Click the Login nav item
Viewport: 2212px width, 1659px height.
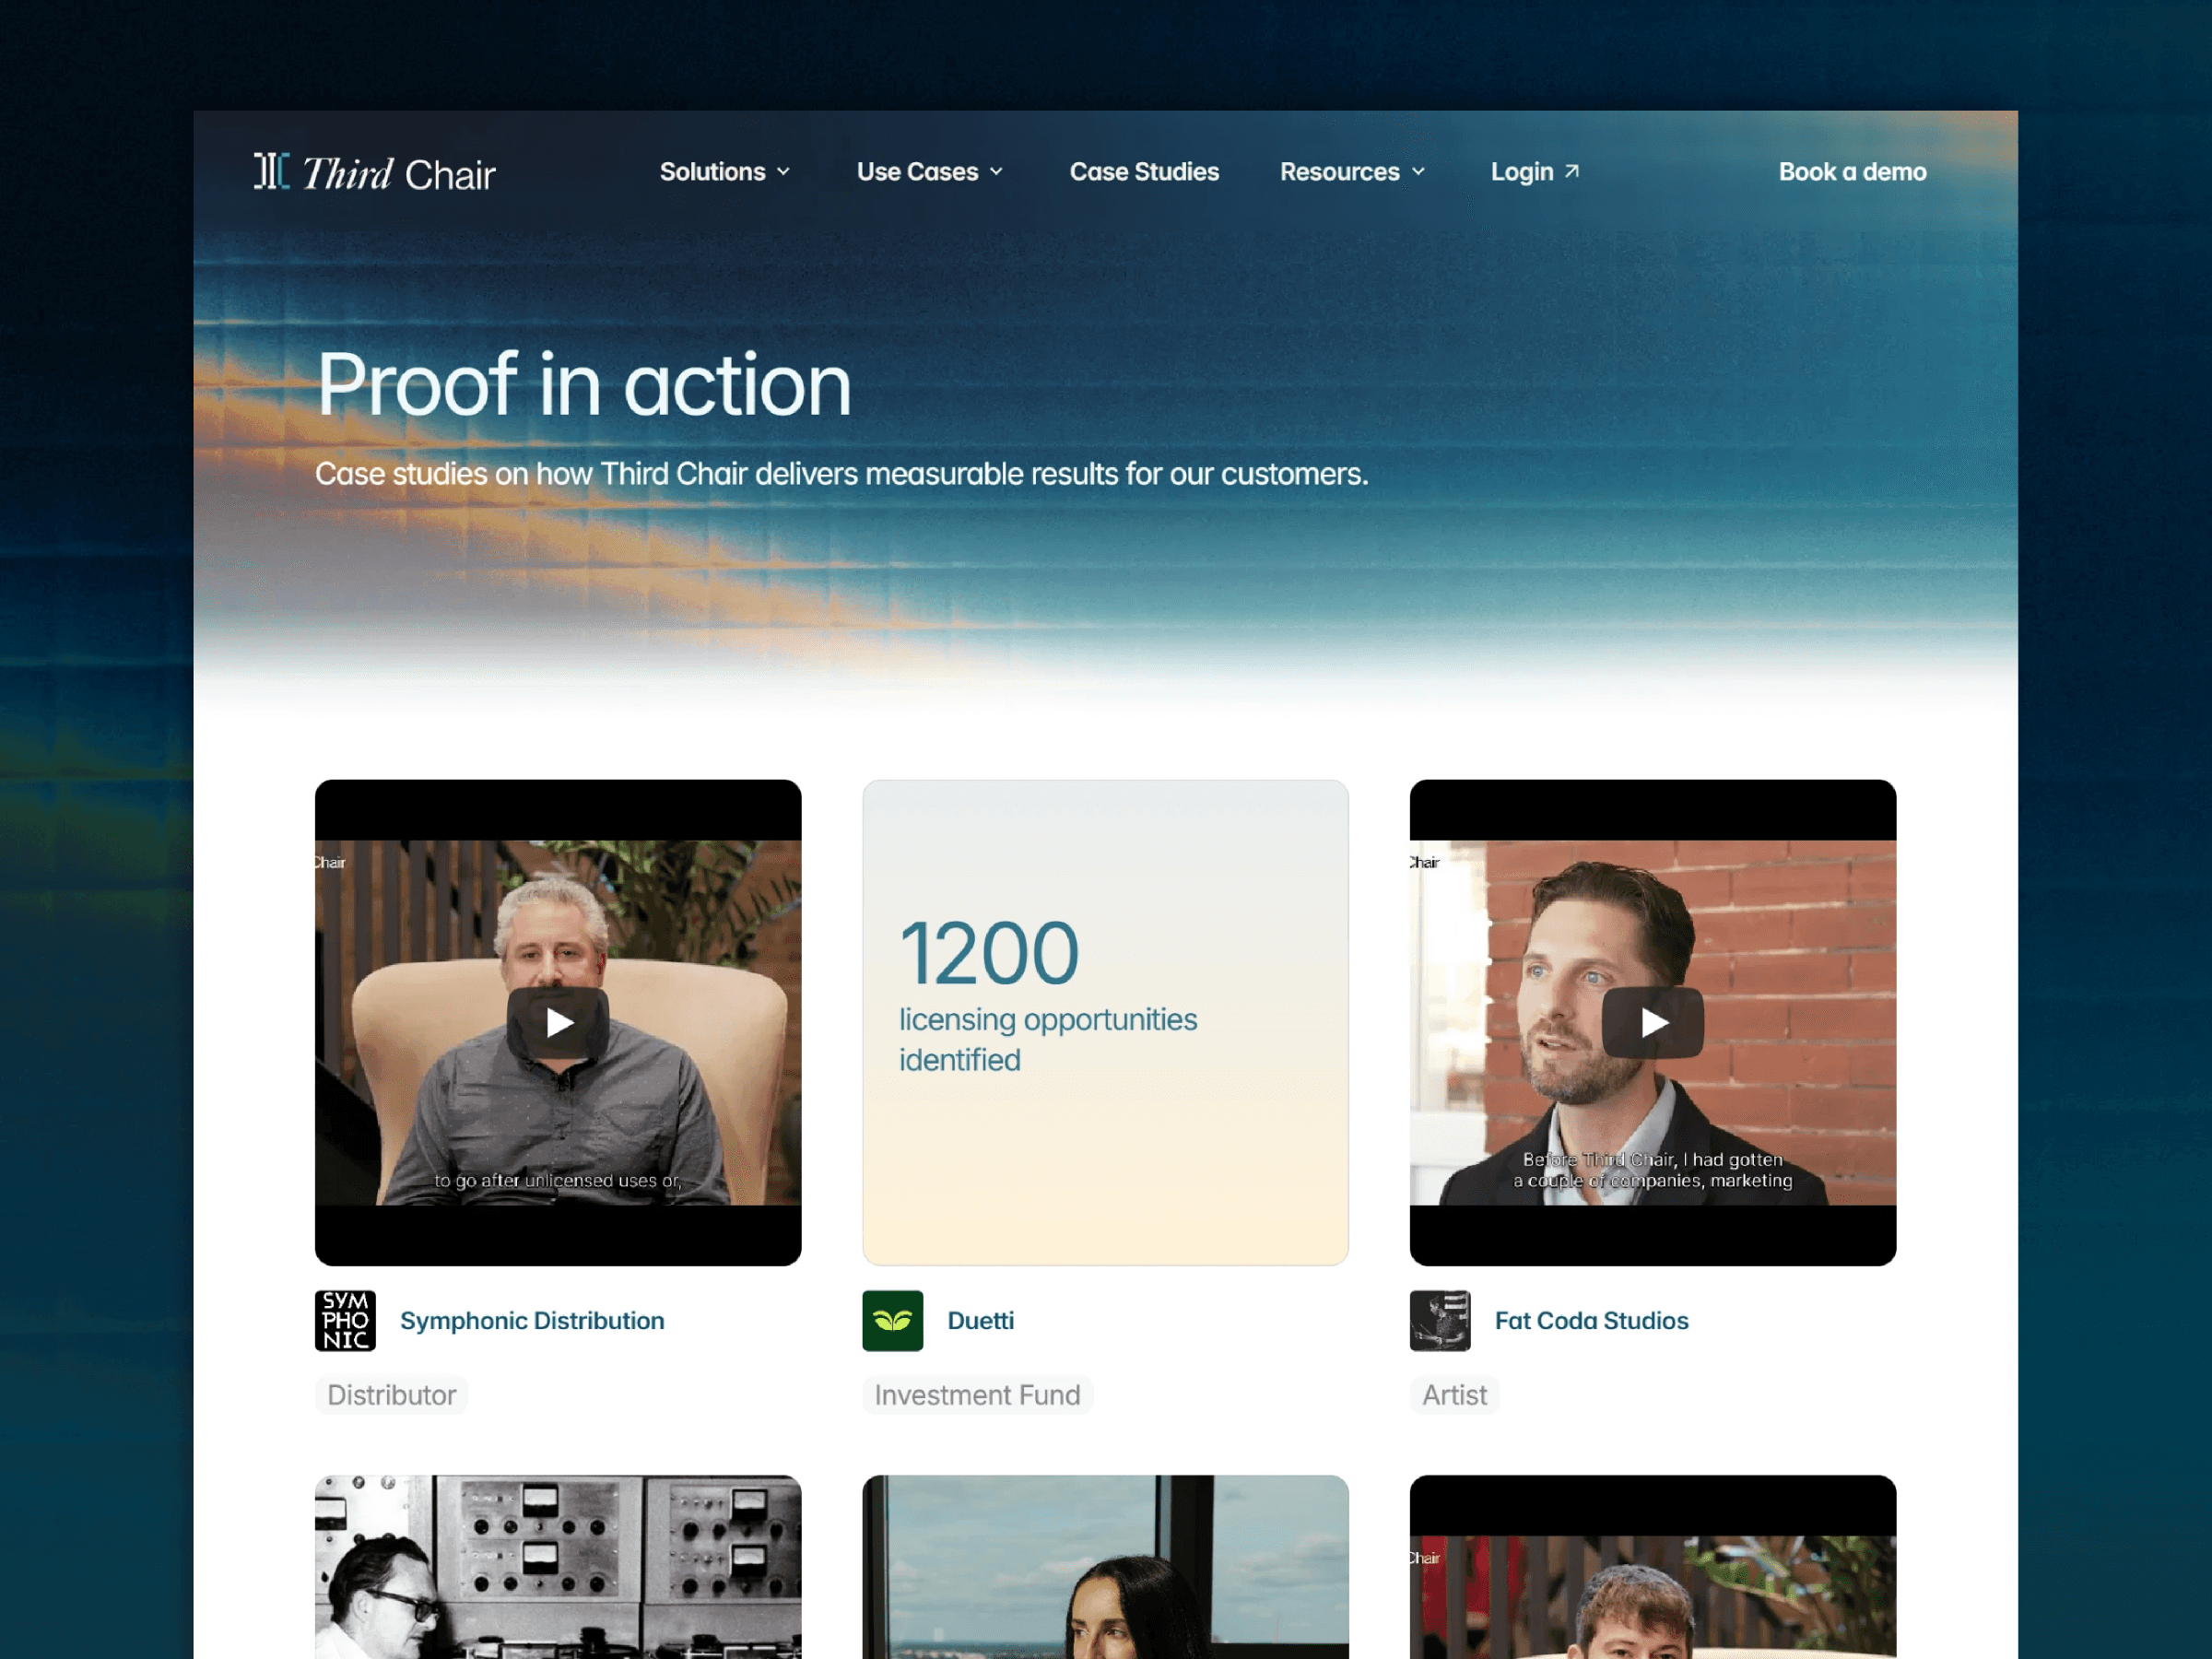(1535, 172)
